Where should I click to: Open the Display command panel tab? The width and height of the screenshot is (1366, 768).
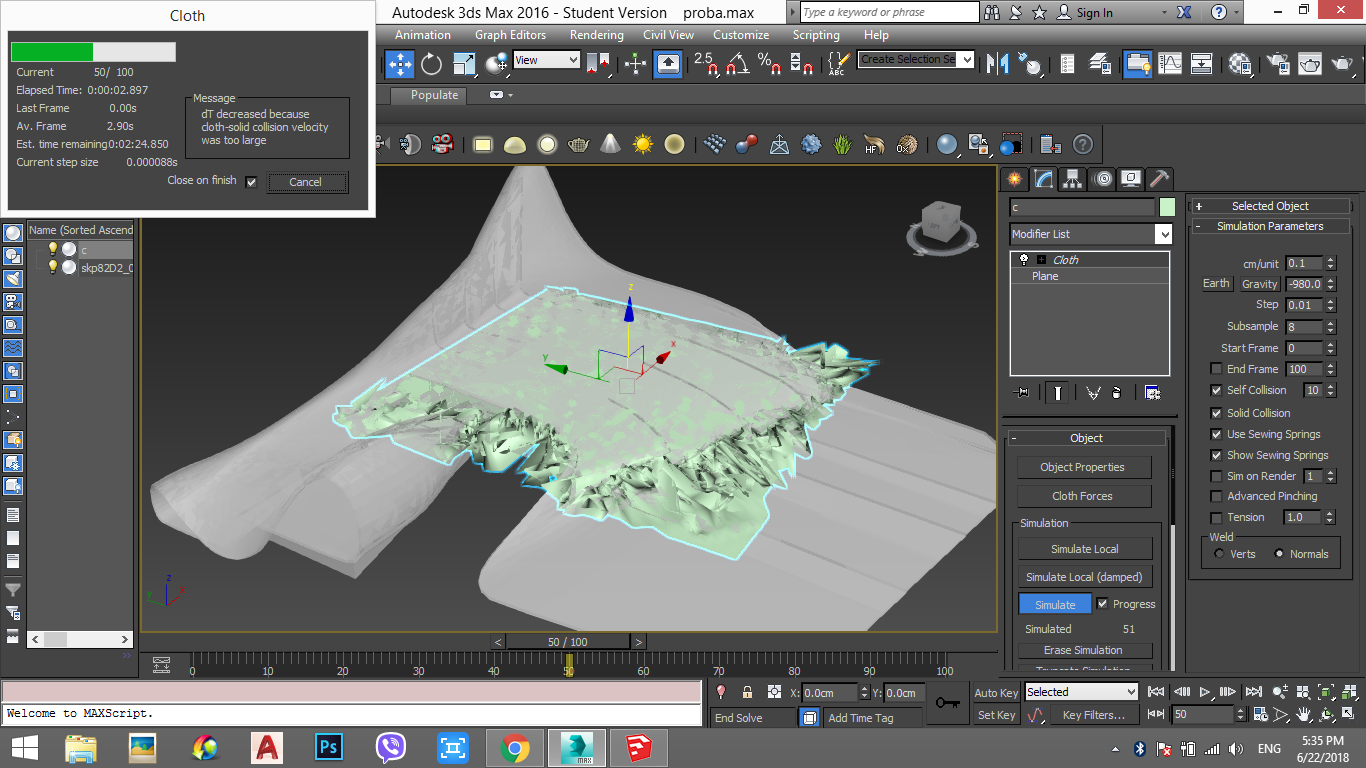(1131, 179)
